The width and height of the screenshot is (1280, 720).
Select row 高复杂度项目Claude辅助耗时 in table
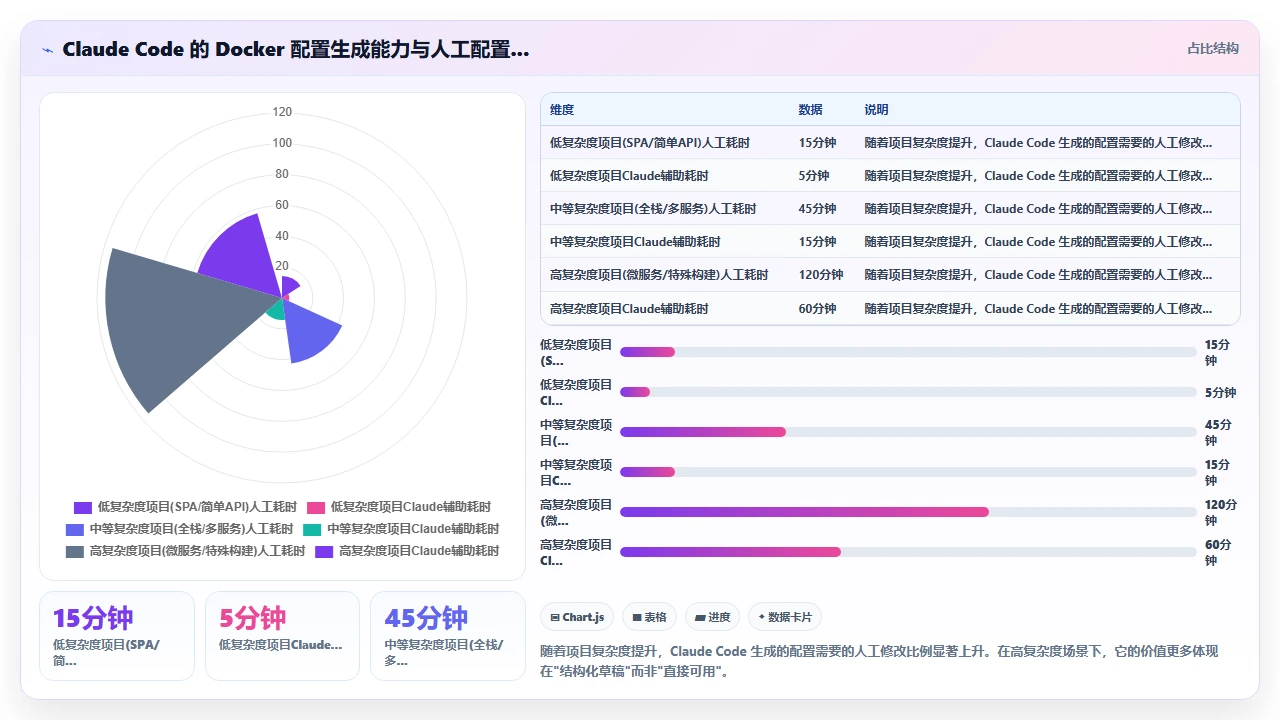890,308
